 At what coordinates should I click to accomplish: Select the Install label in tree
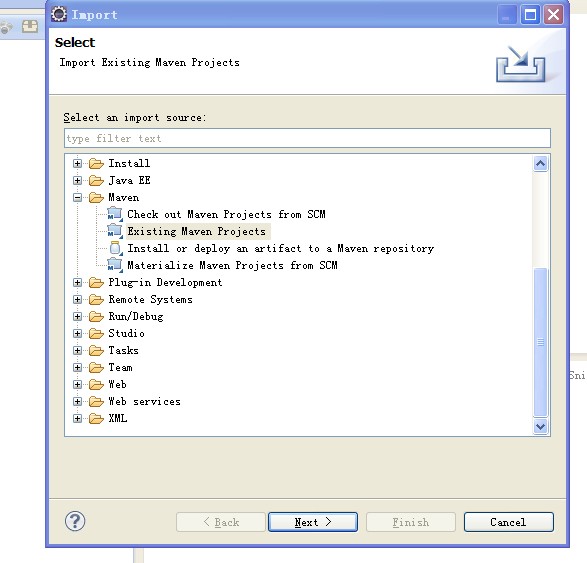click(x=129, y=164)
